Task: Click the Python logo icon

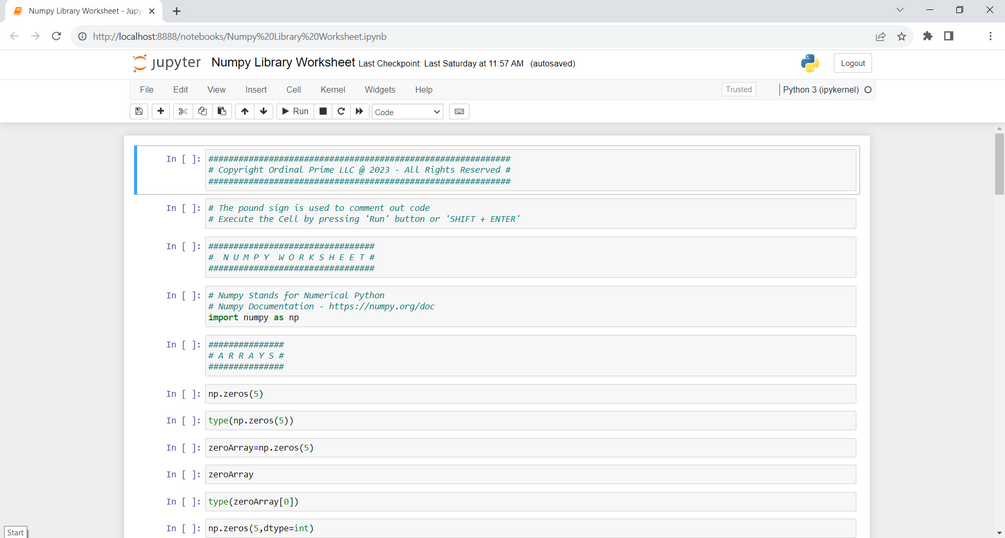Action: (810, 63)
